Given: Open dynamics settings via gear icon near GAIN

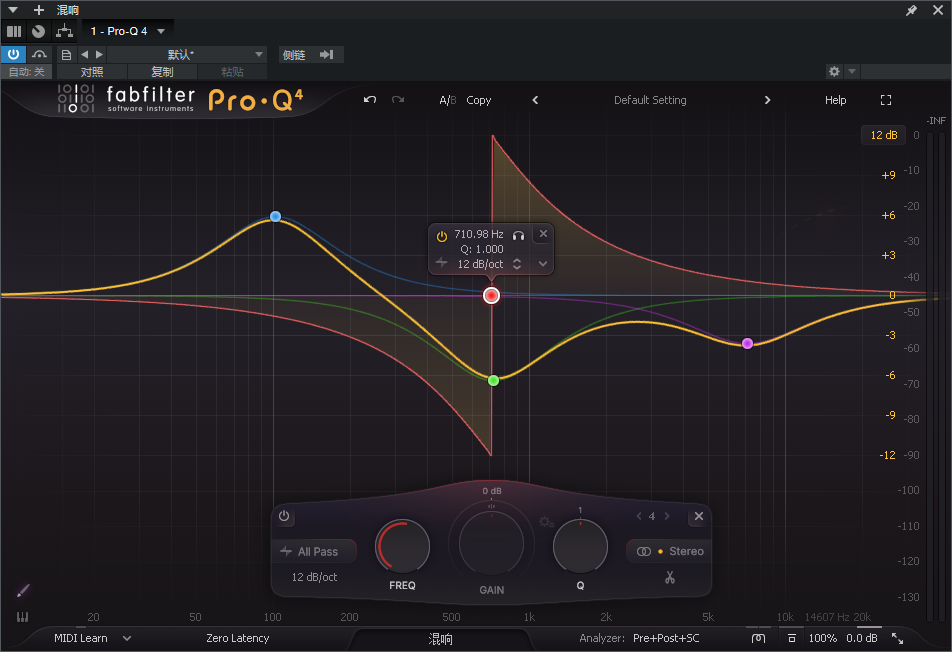Looking at the screenshot, I should click(x=546, y=521).
